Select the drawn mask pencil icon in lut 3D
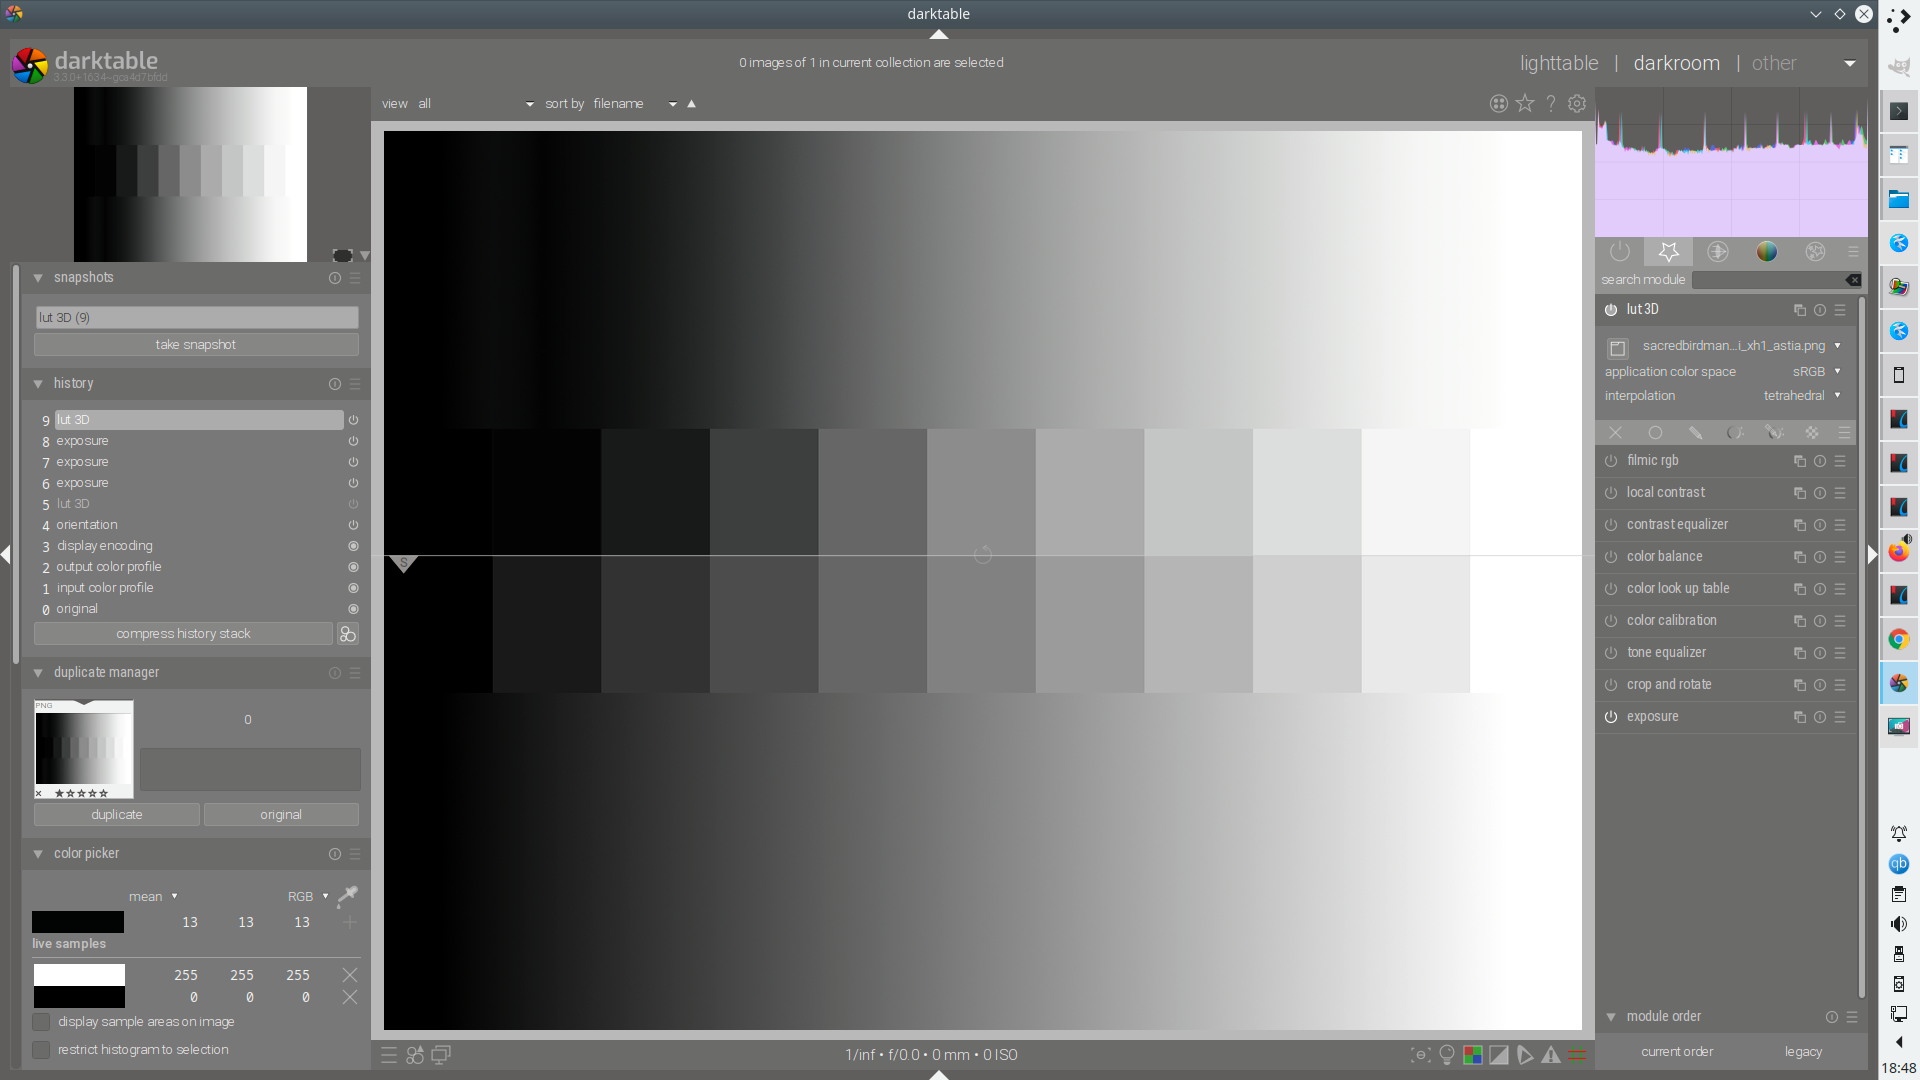Screen dimensions: 1920x1080 point(1696,432)
